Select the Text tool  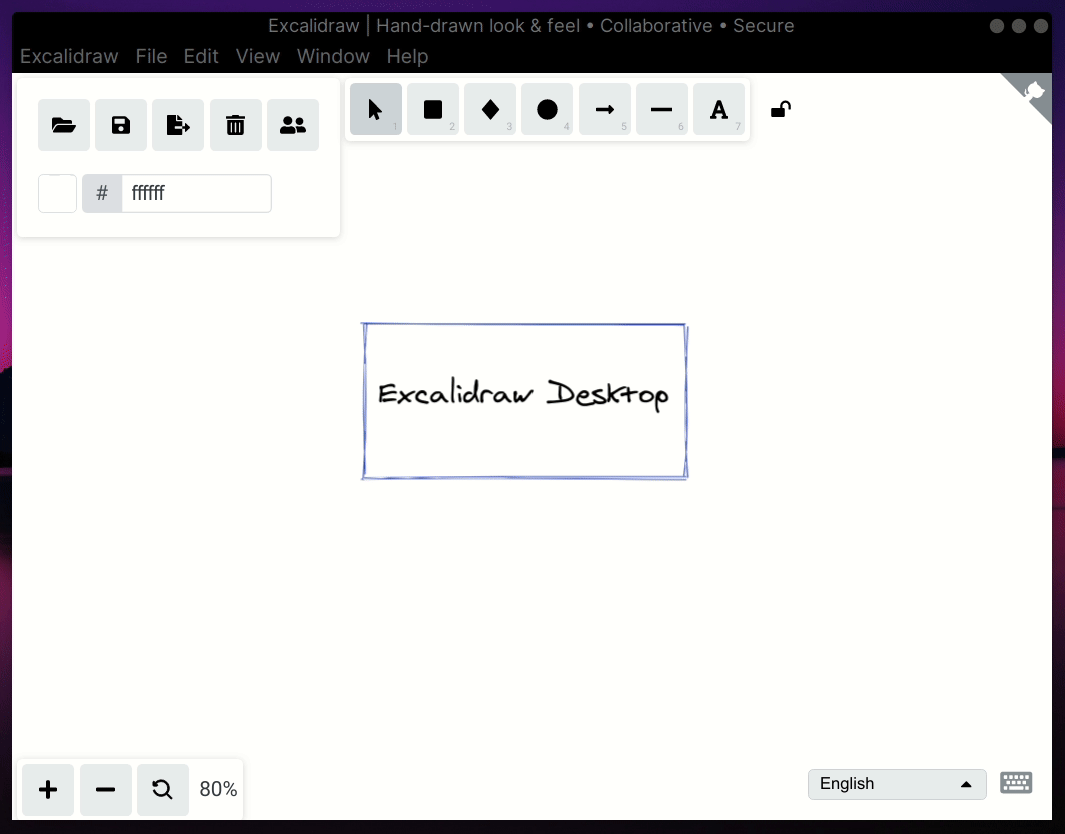(x=719, y=110)
